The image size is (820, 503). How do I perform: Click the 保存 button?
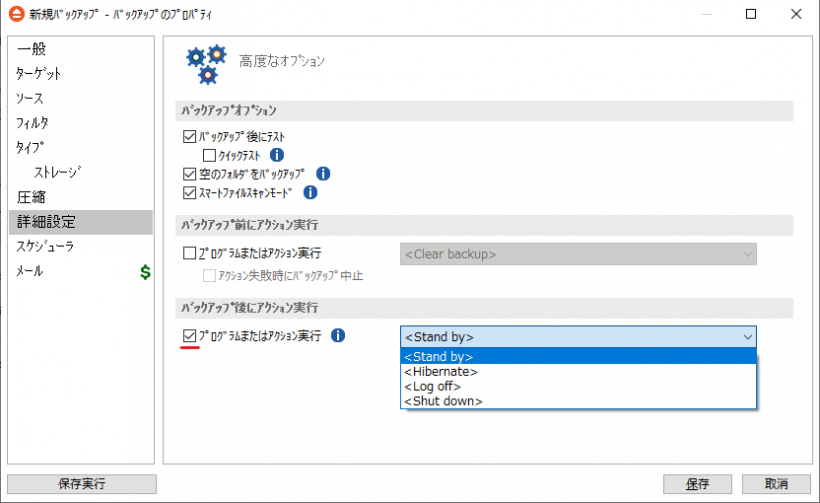[x=697, y=484]
